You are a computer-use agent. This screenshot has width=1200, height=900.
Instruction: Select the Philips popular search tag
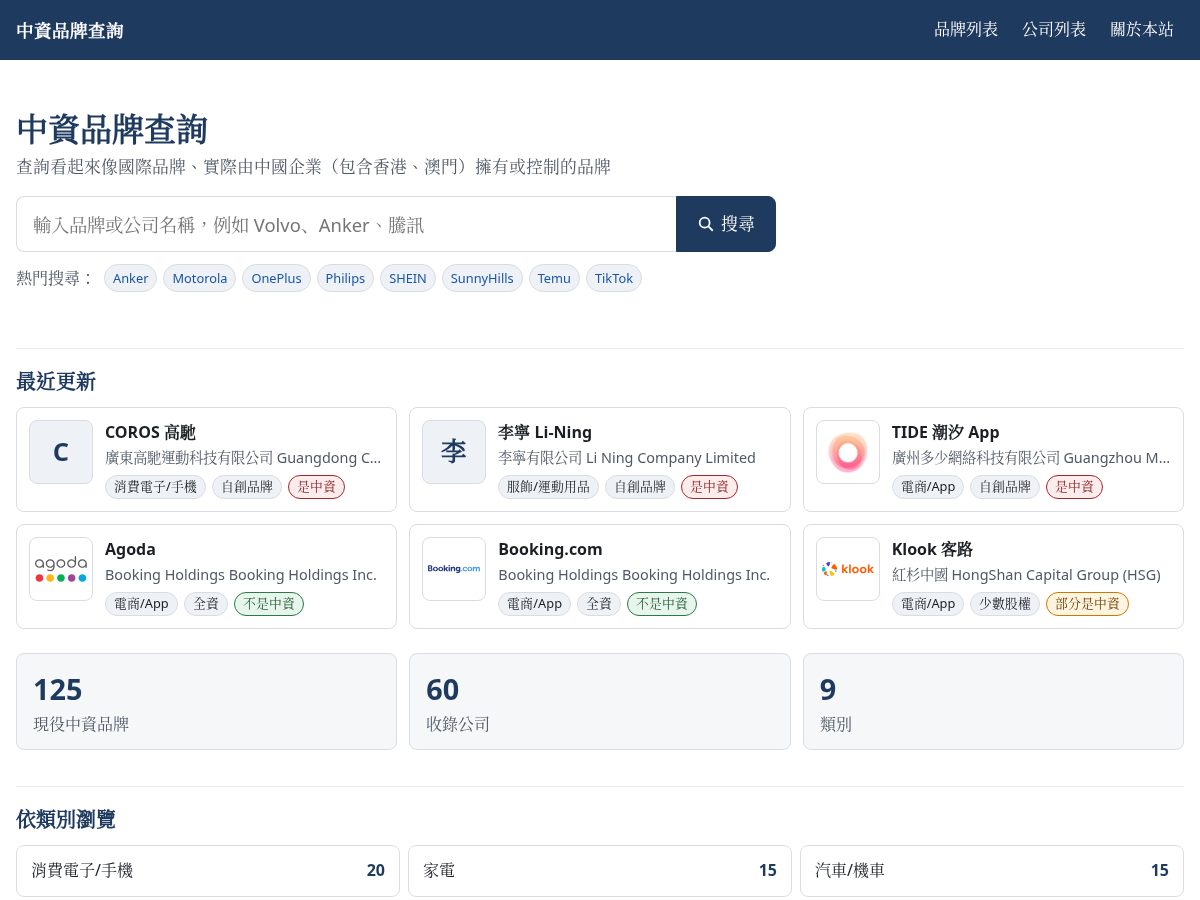345,278
